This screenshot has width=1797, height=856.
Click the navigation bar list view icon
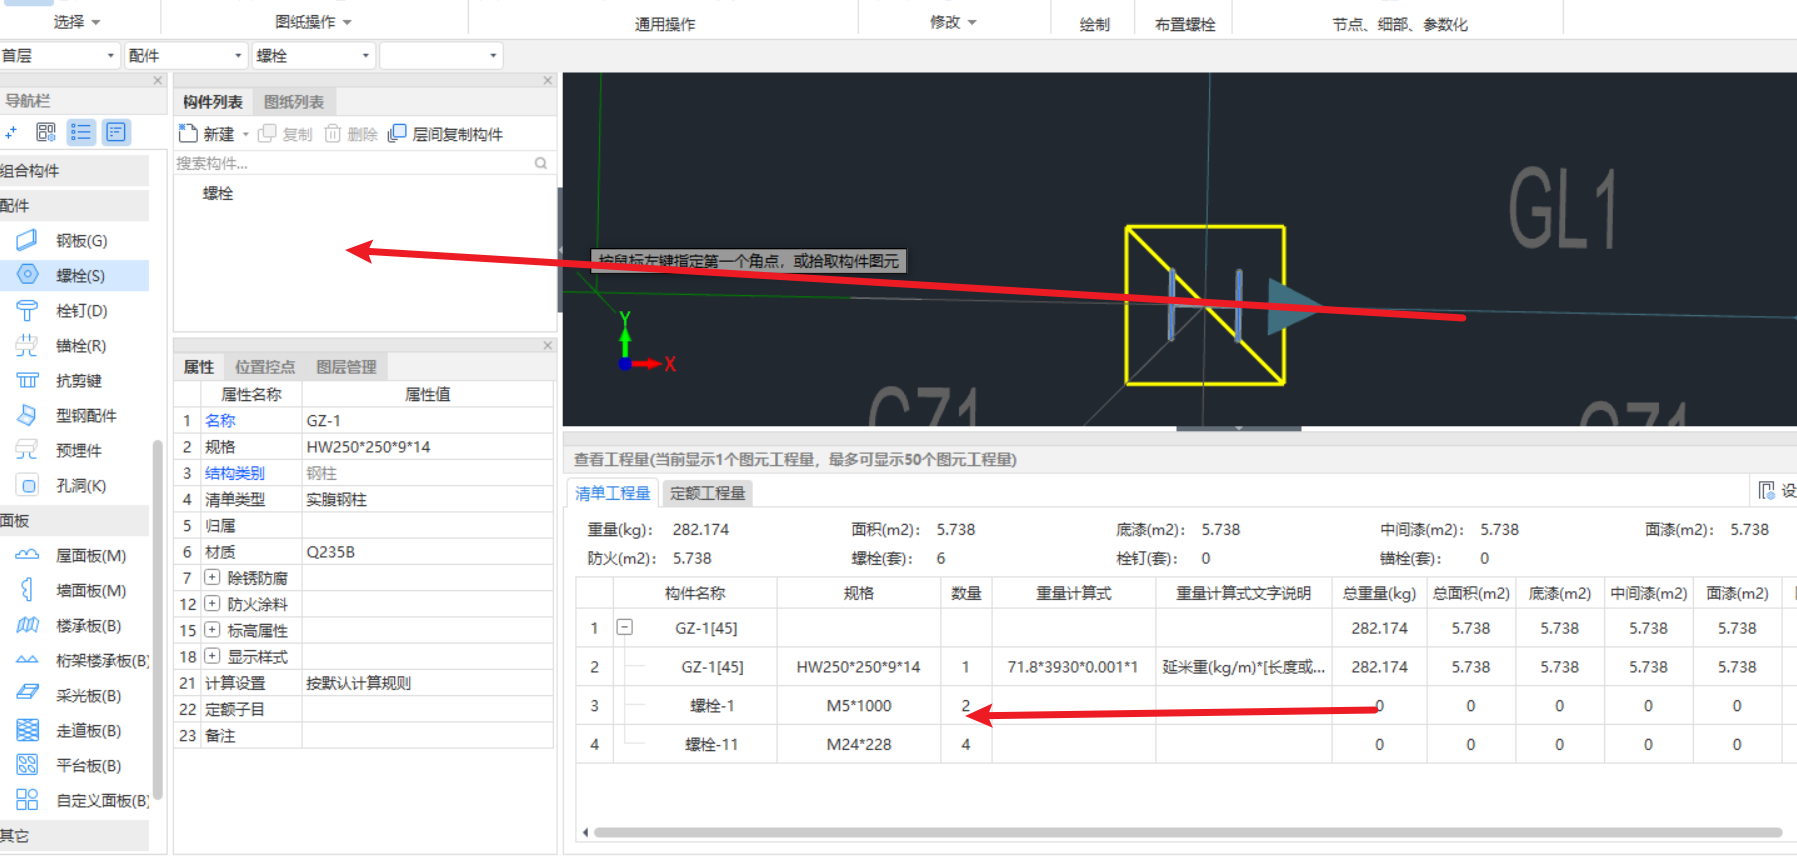[x=81, y=132]
